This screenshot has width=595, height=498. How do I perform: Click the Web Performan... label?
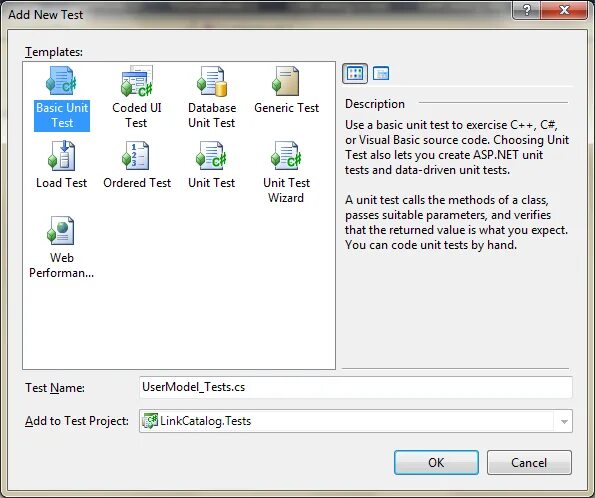coord(61,265)
